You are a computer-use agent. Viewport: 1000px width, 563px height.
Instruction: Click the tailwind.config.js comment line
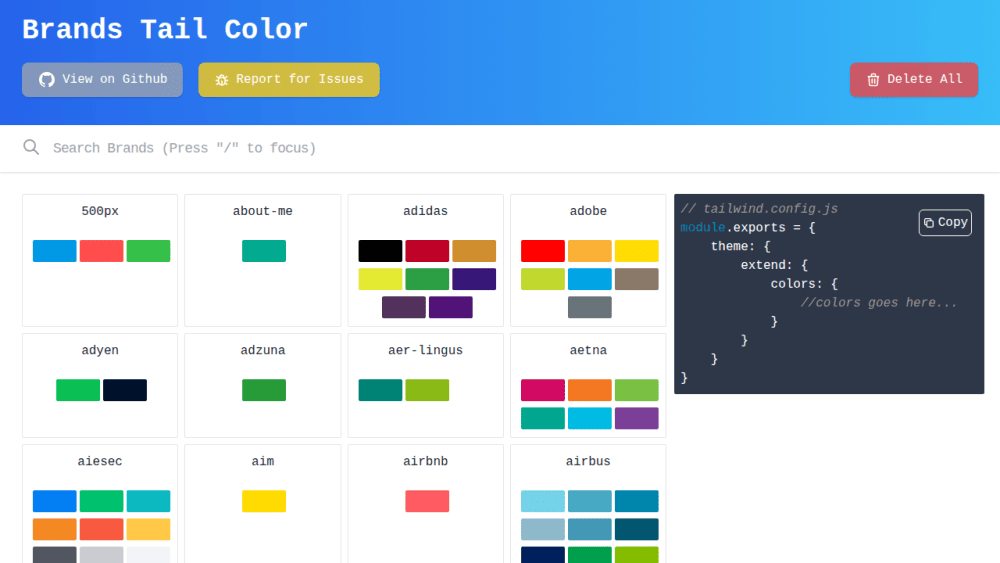[759, 209]
